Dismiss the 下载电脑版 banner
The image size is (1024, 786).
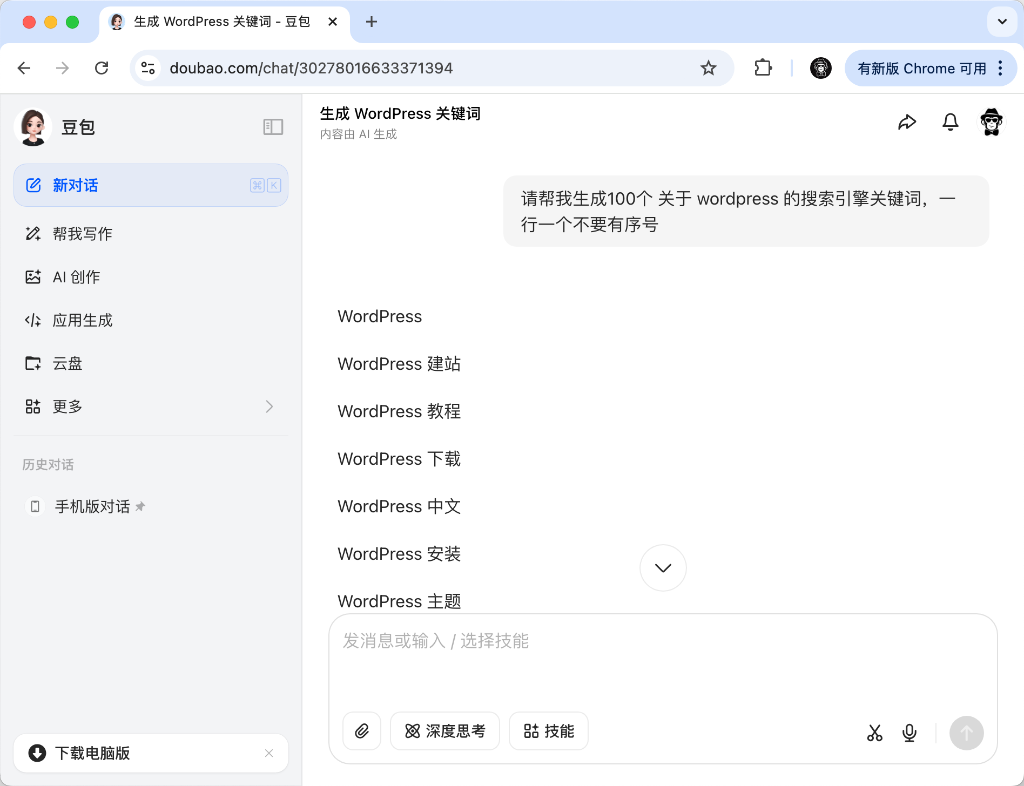pos(268,753)
